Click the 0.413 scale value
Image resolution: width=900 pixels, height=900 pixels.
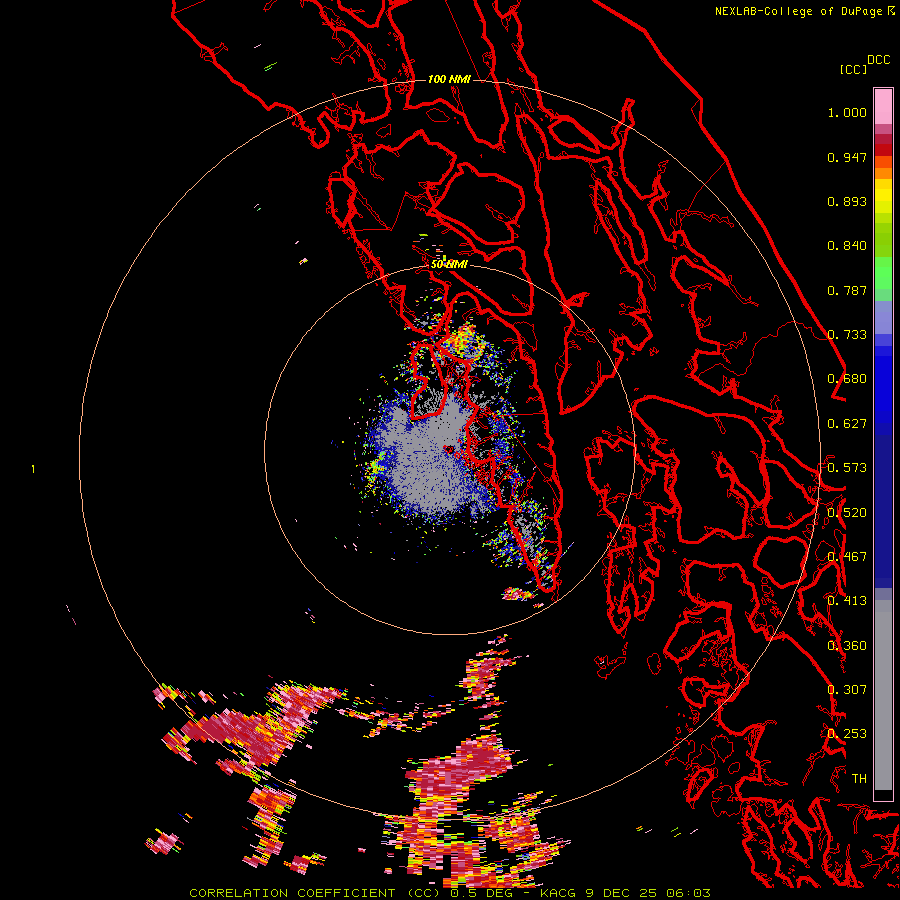[x=847, y=601]
